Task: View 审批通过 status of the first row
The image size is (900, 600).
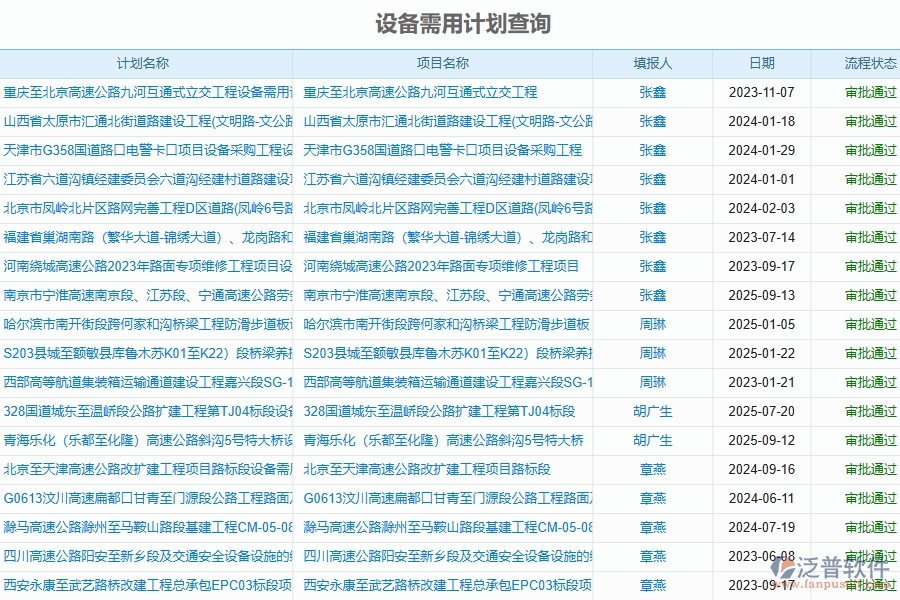Action: click(x=866, y=93)
